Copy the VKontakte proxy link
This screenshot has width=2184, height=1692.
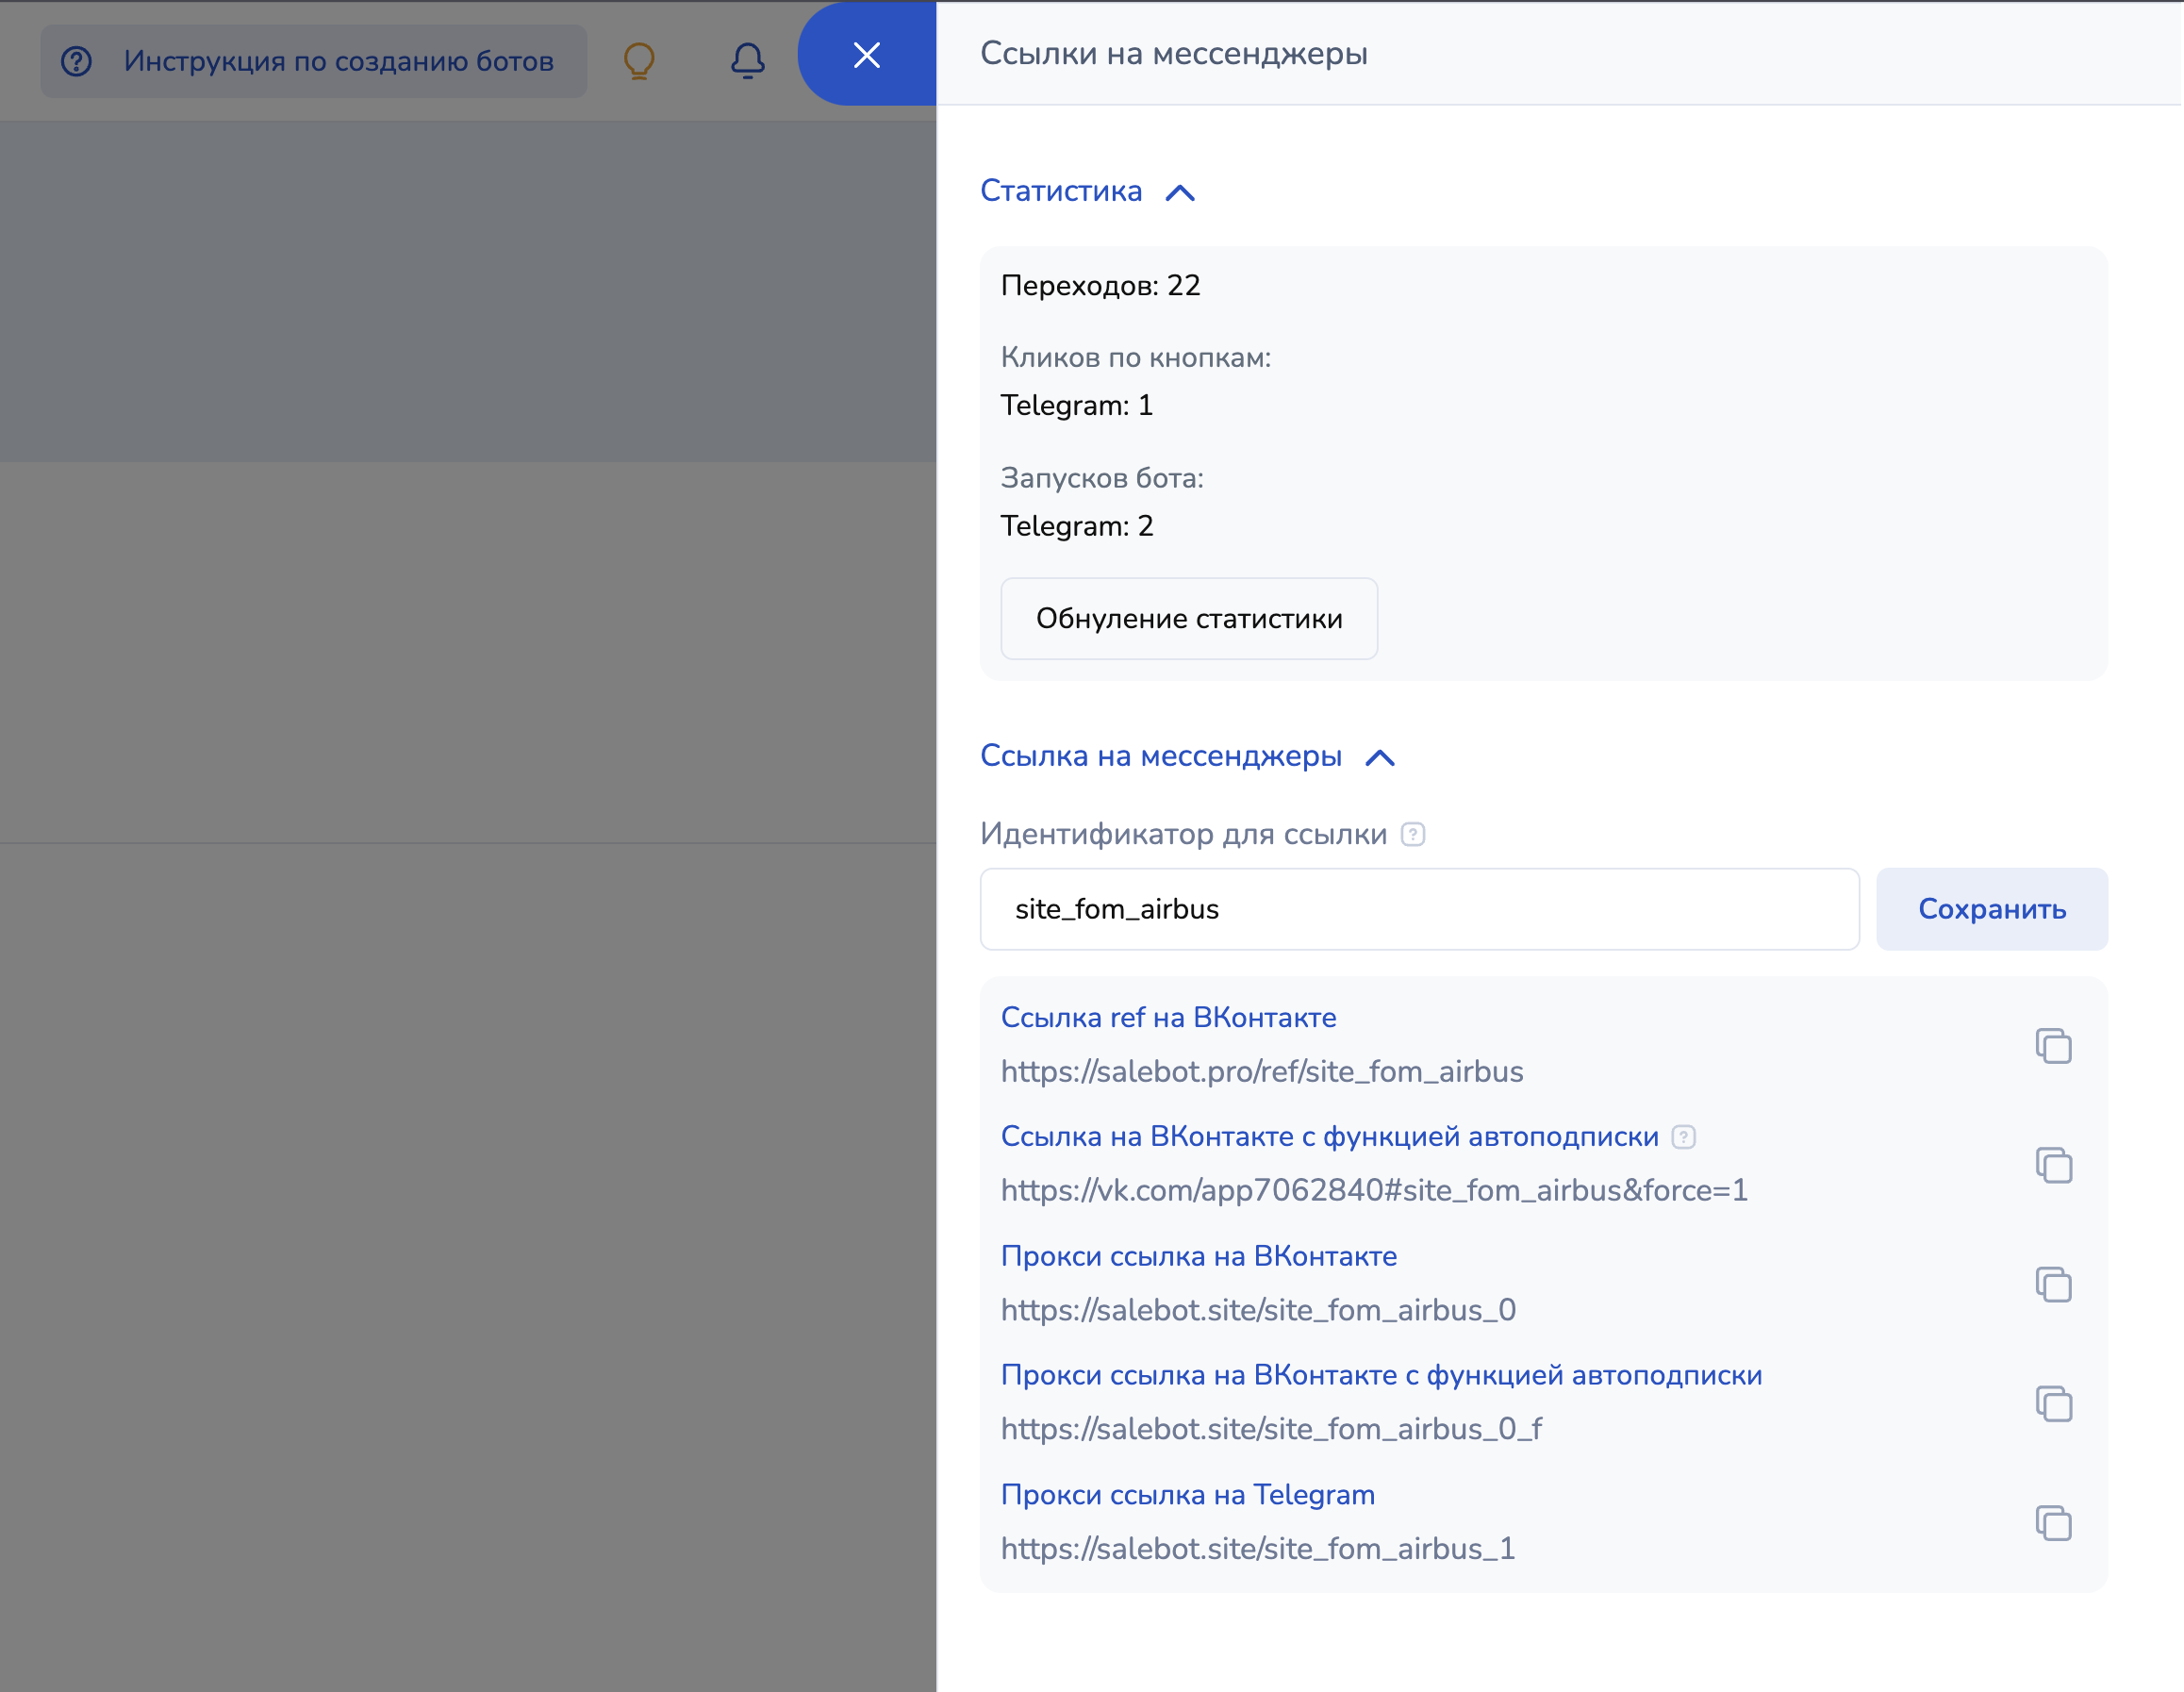point(2053,1284)
